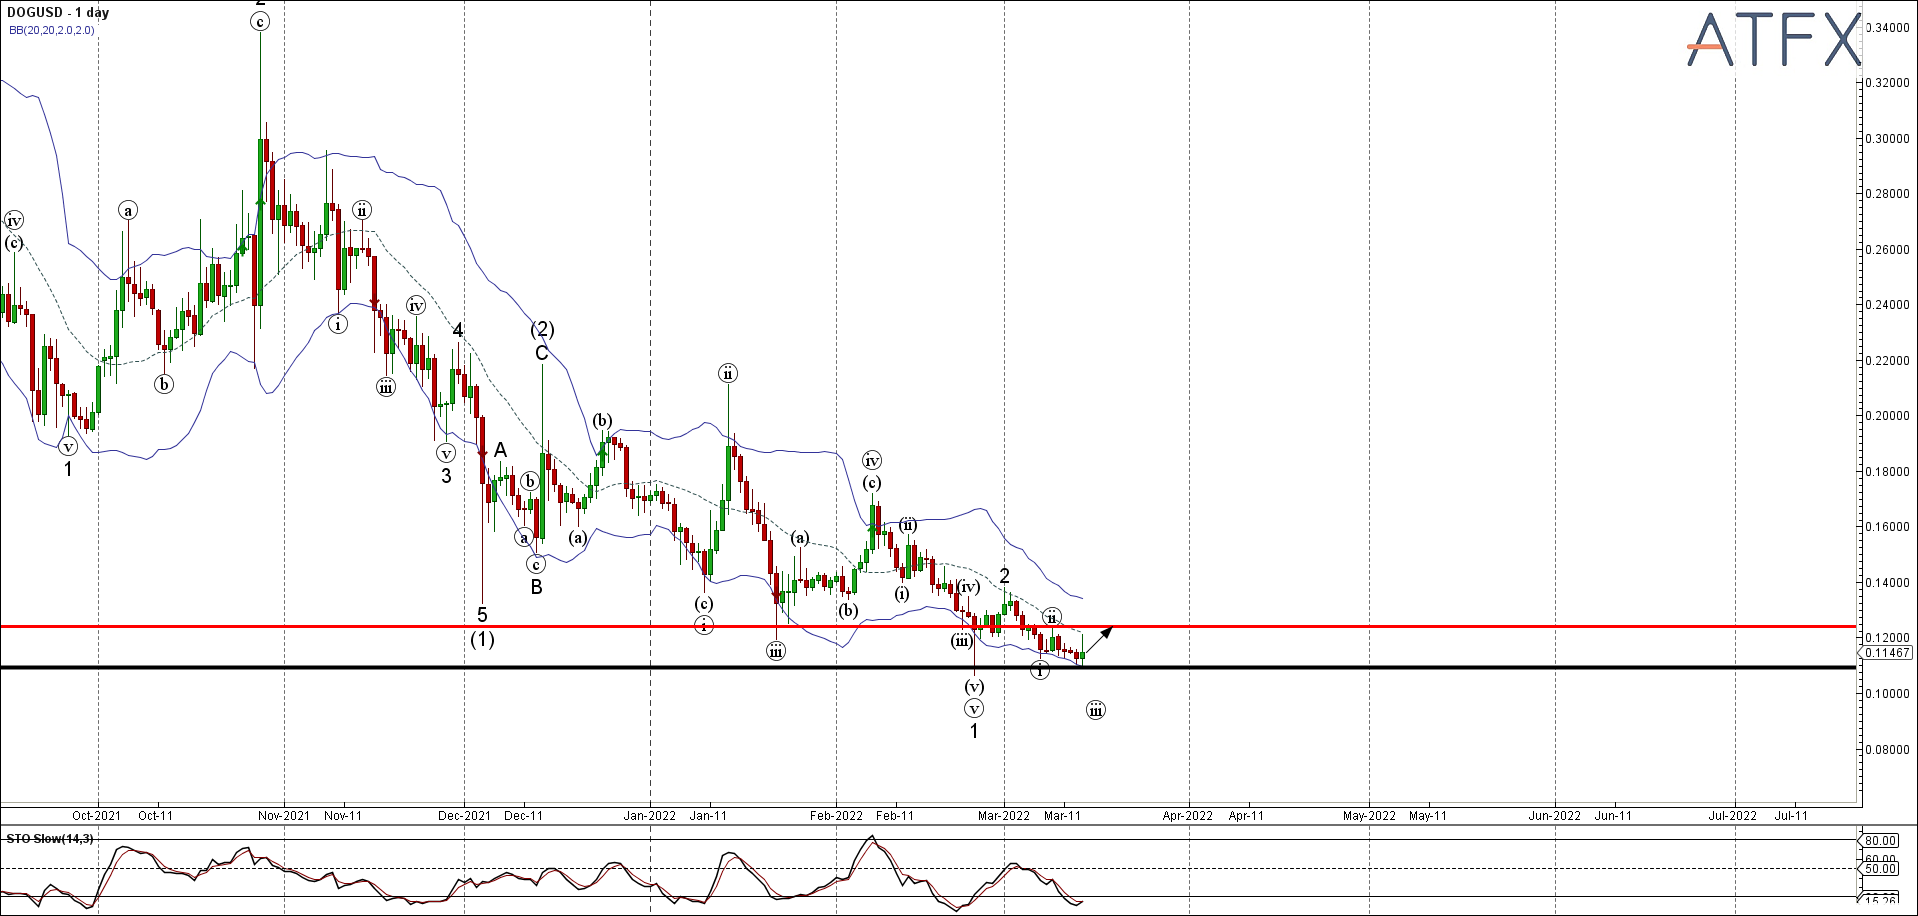Click the Mar-2022 date axis label
Viewport: 1918px width, 916px height.
[1003, 817]
